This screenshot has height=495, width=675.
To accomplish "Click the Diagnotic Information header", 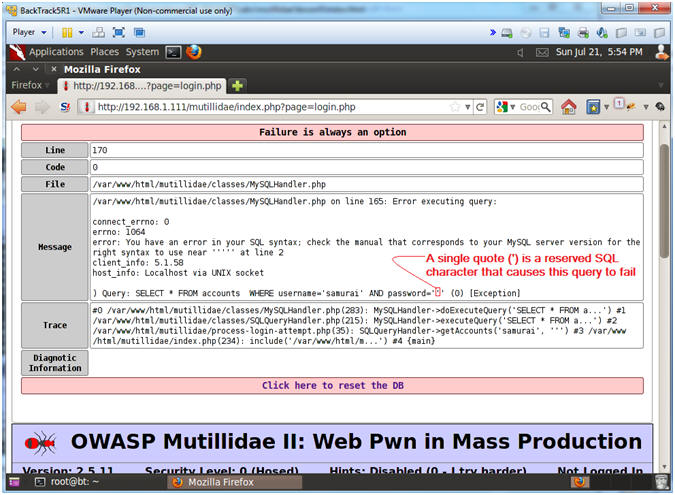I will point(55,363).
